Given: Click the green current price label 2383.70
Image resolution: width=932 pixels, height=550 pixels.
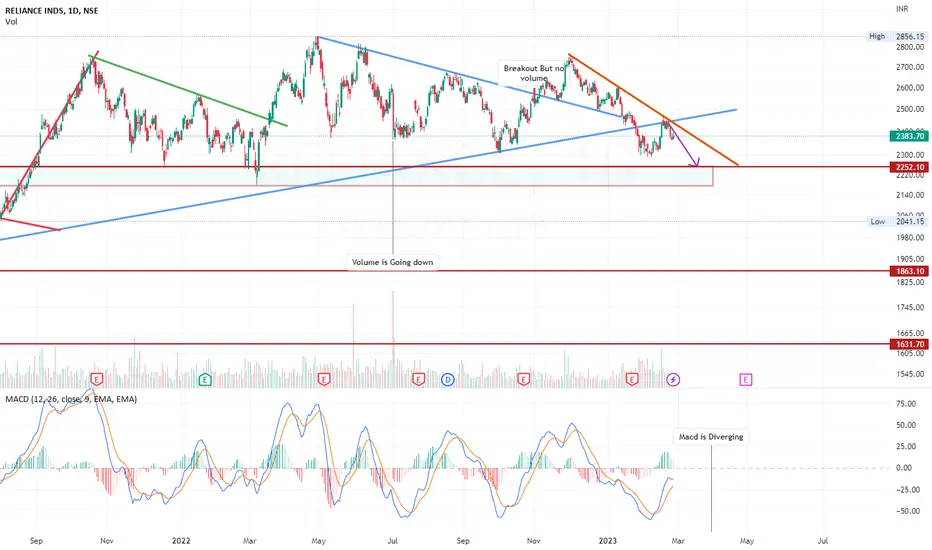Looking at the screenshot, I should click(909, 136).
